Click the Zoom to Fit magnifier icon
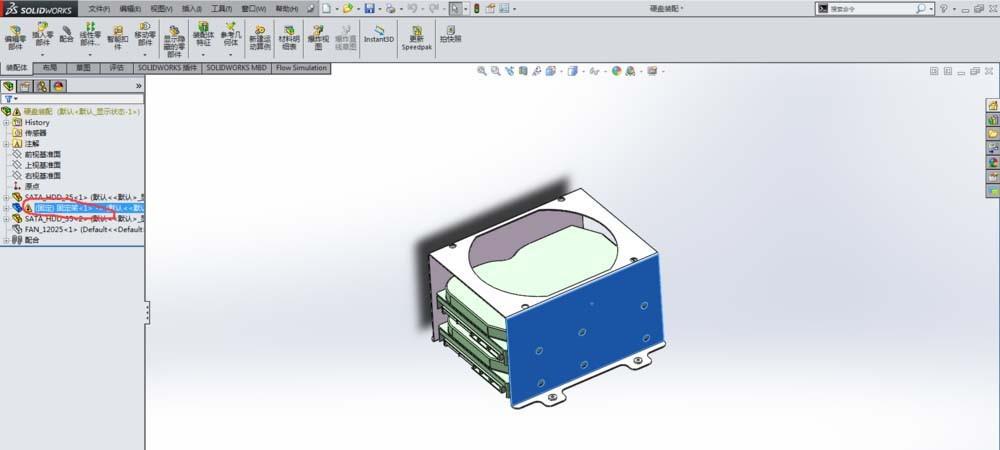Image resolution: width=1000 pixels, height=450 pixels. (x=482, y=71)
